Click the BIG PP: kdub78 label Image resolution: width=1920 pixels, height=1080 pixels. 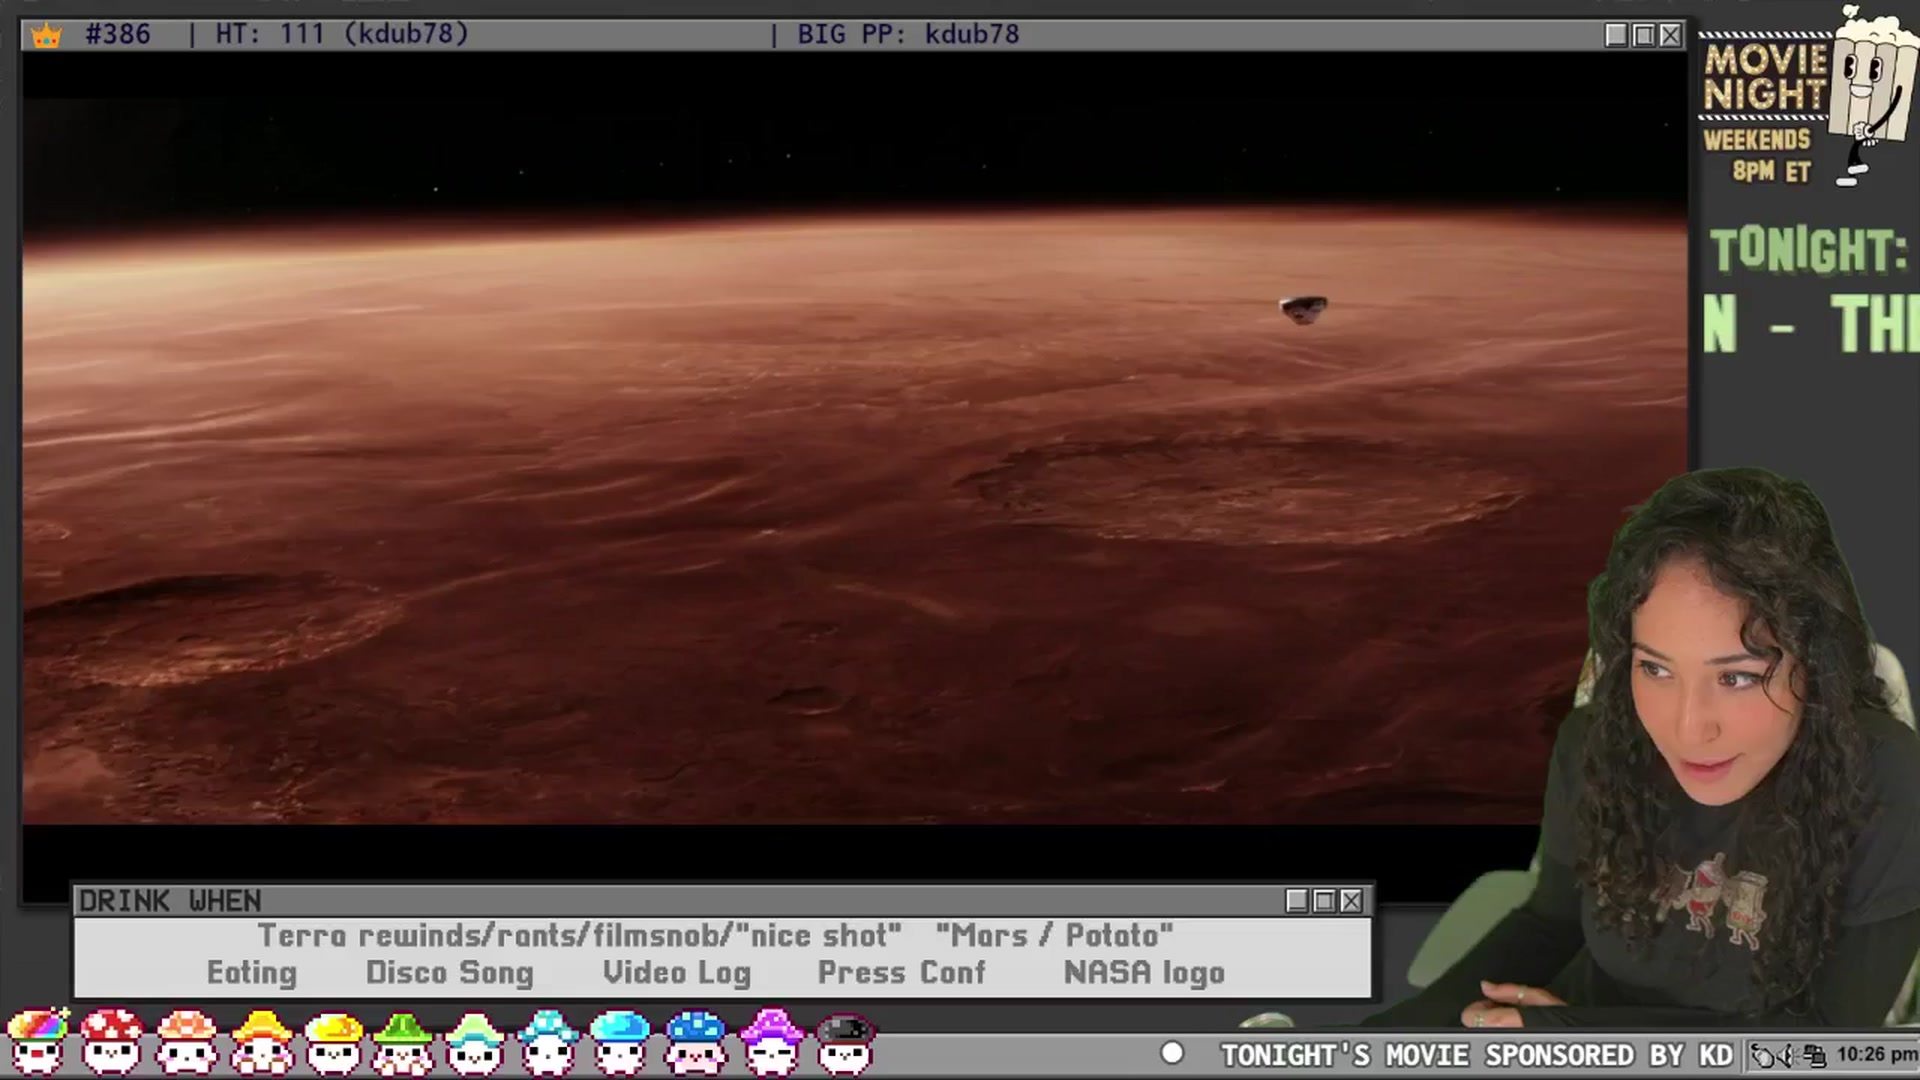908,34
